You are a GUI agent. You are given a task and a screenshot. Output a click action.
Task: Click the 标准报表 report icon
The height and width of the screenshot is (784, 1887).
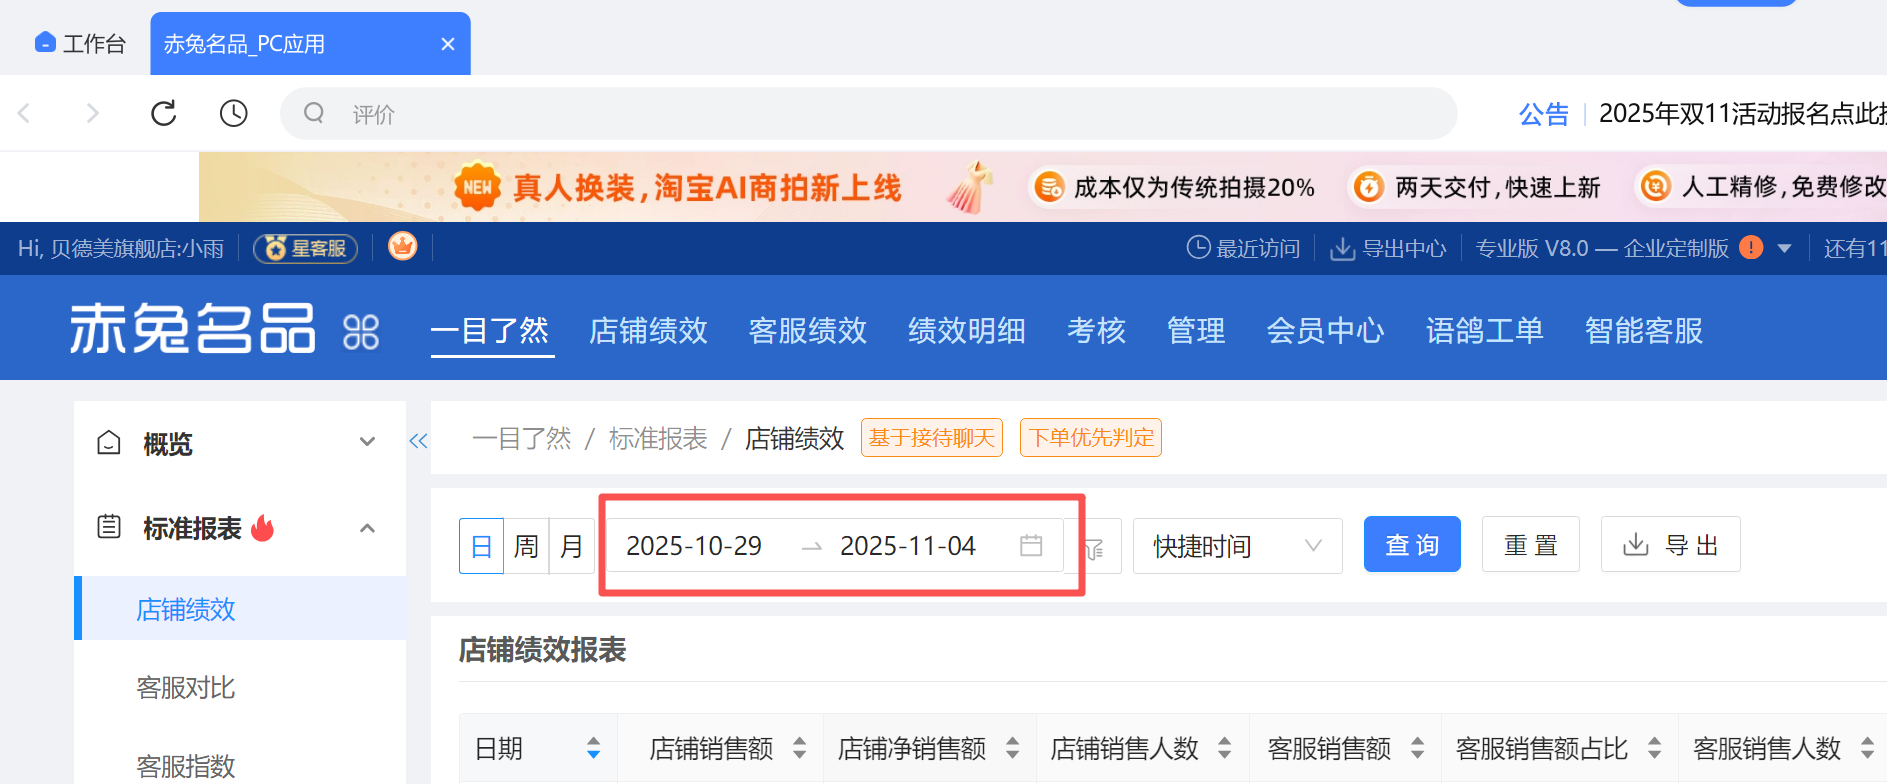click(109, 526)
